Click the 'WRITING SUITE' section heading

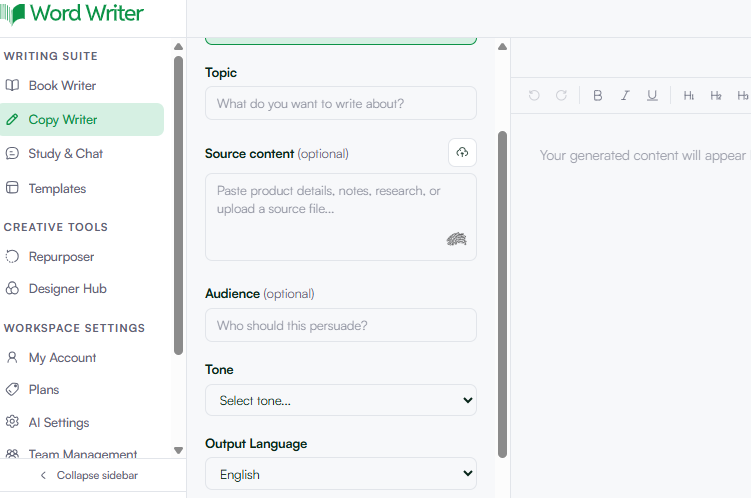tap(51, 56)
